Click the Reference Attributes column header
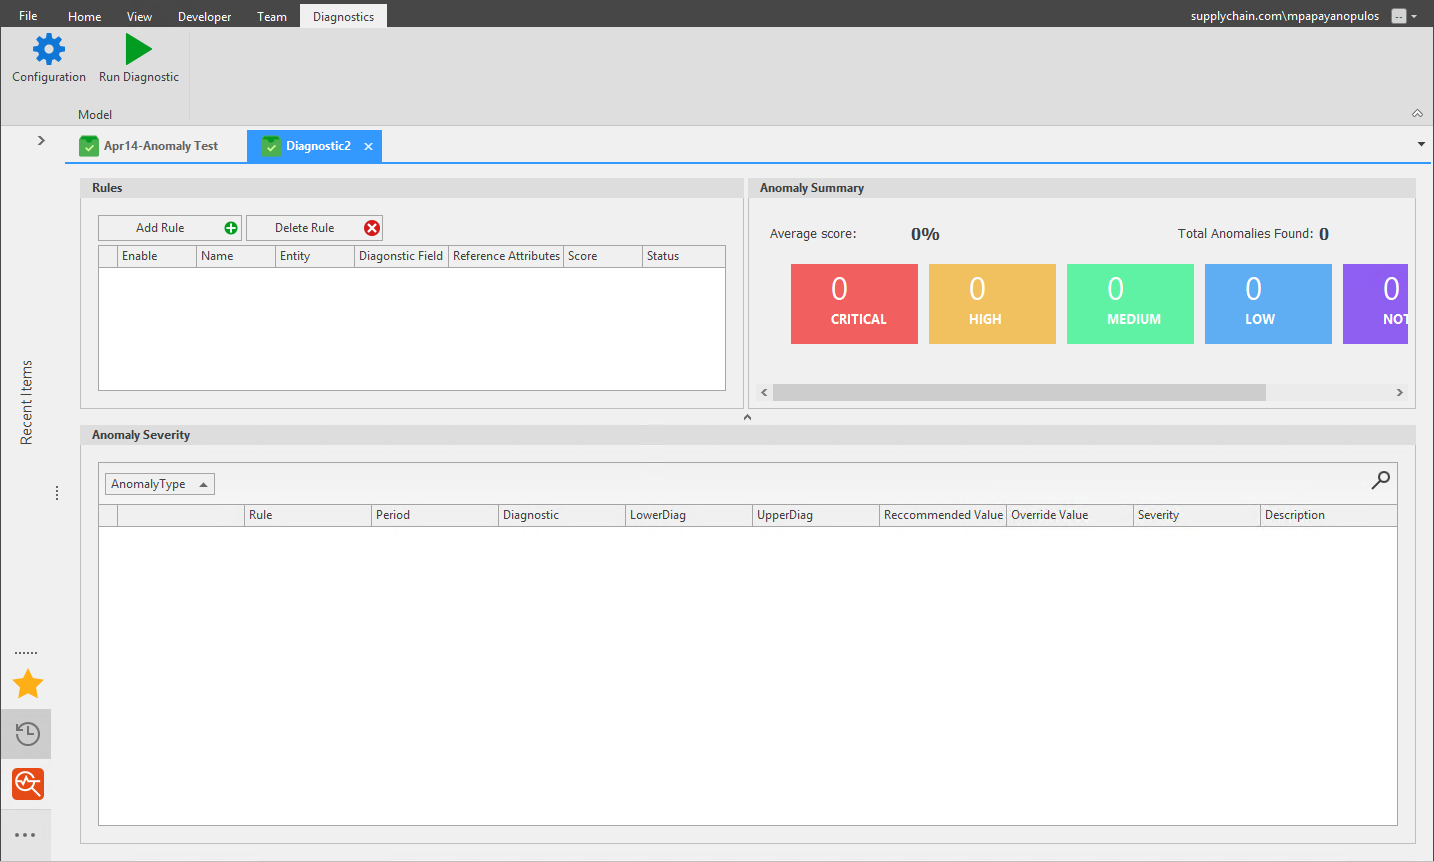 pyautogui.click(x=506, y=256)
